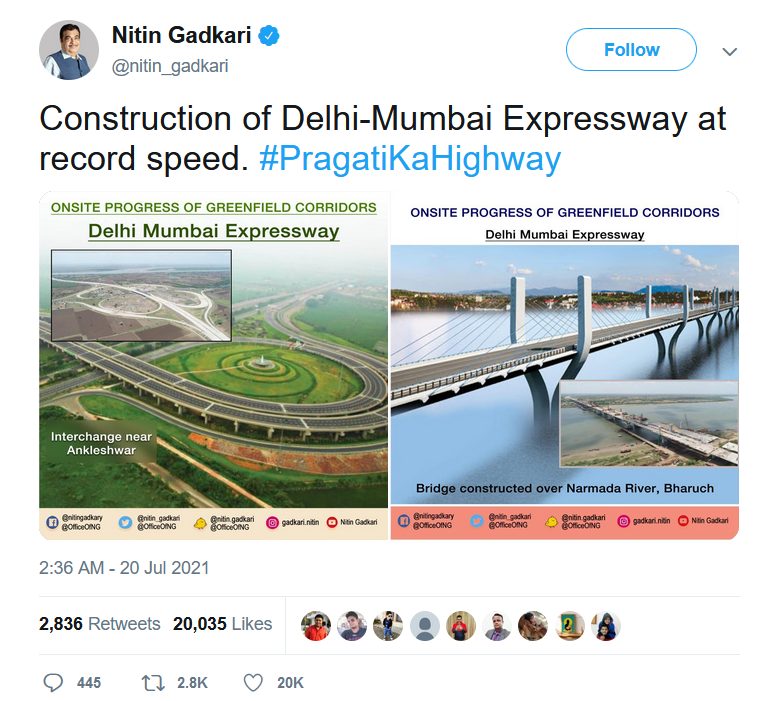View the 2,836 Retweets list
This screenshot has height=701, width=778.
coord(100,624)
